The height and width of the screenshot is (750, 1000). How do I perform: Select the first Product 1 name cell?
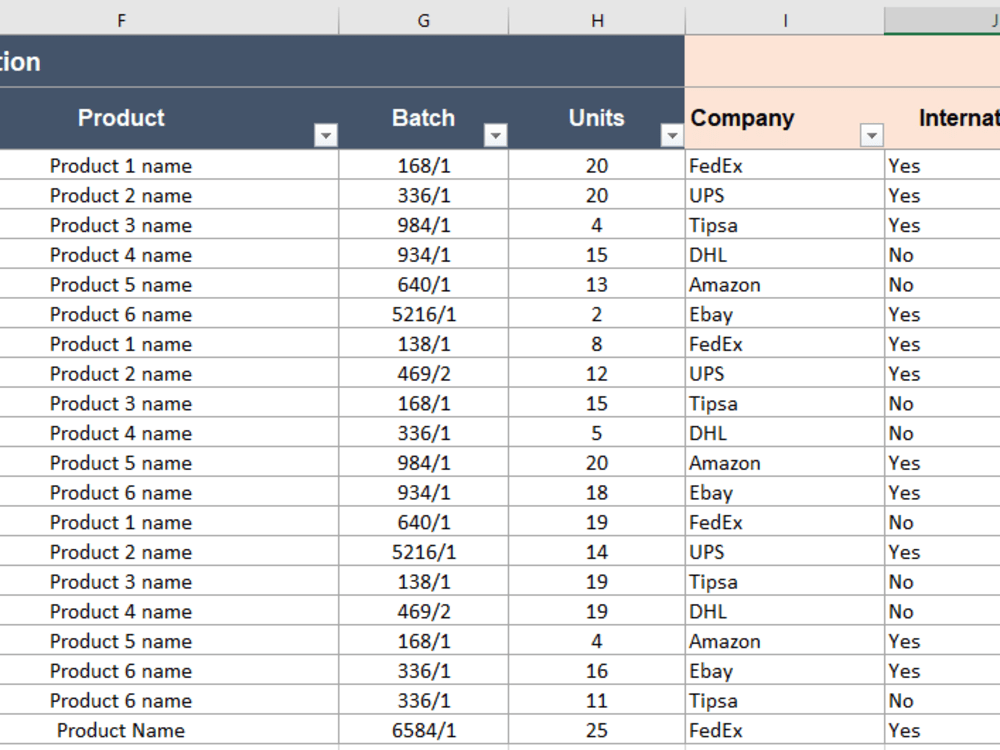pyautogui.click(x=121, y=166)
